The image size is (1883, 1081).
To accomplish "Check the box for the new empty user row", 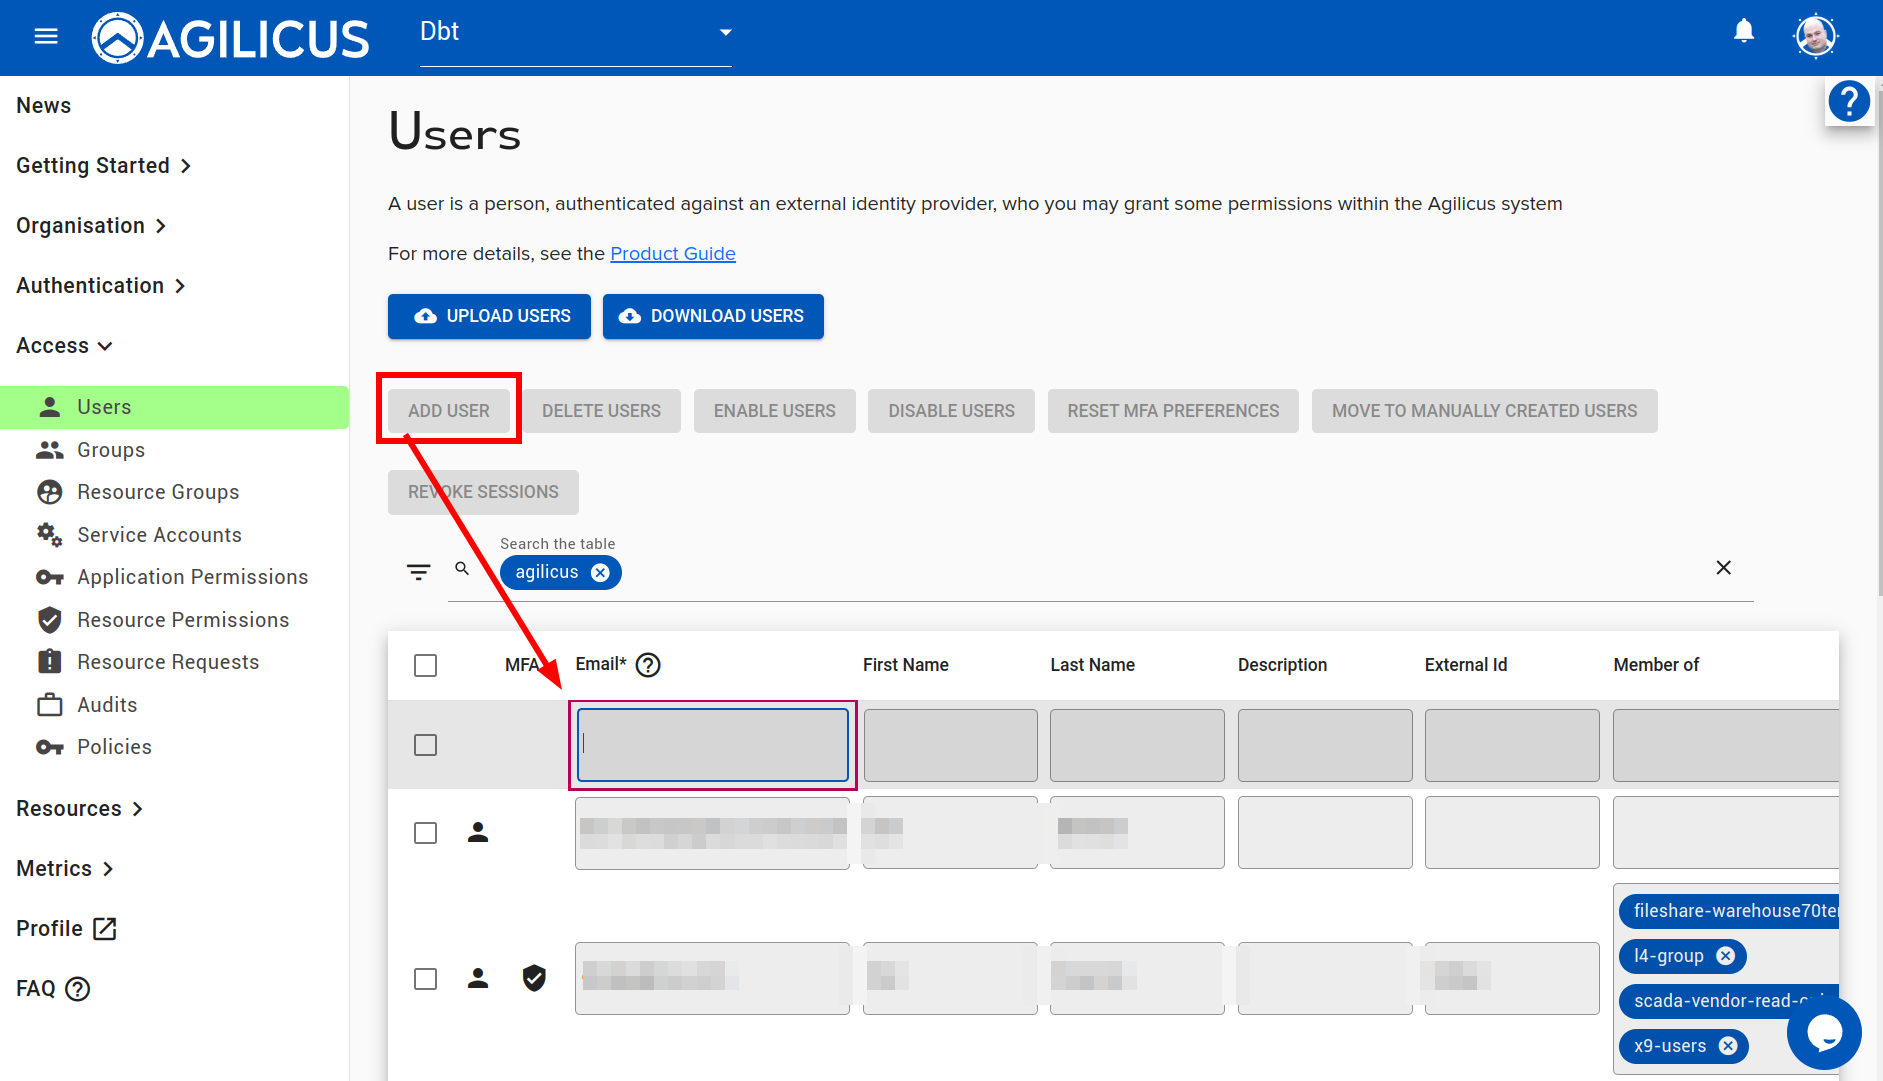I will (425, 745).
